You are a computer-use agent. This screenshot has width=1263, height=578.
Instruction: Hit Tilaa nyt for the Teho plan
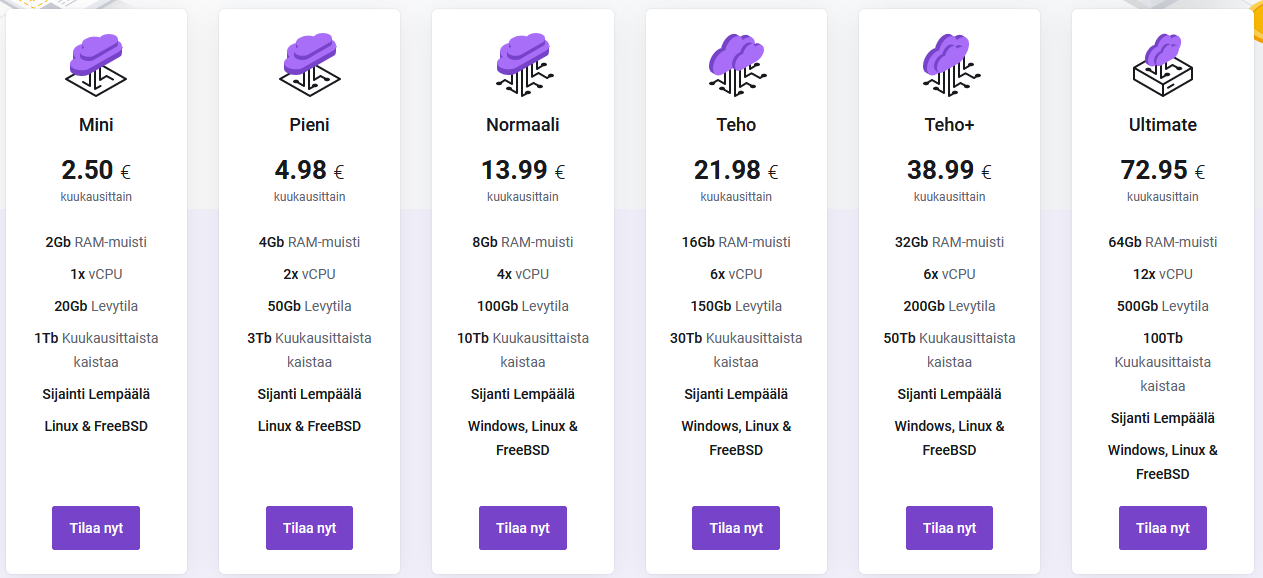pyautogui.click(x=736, y=528)
